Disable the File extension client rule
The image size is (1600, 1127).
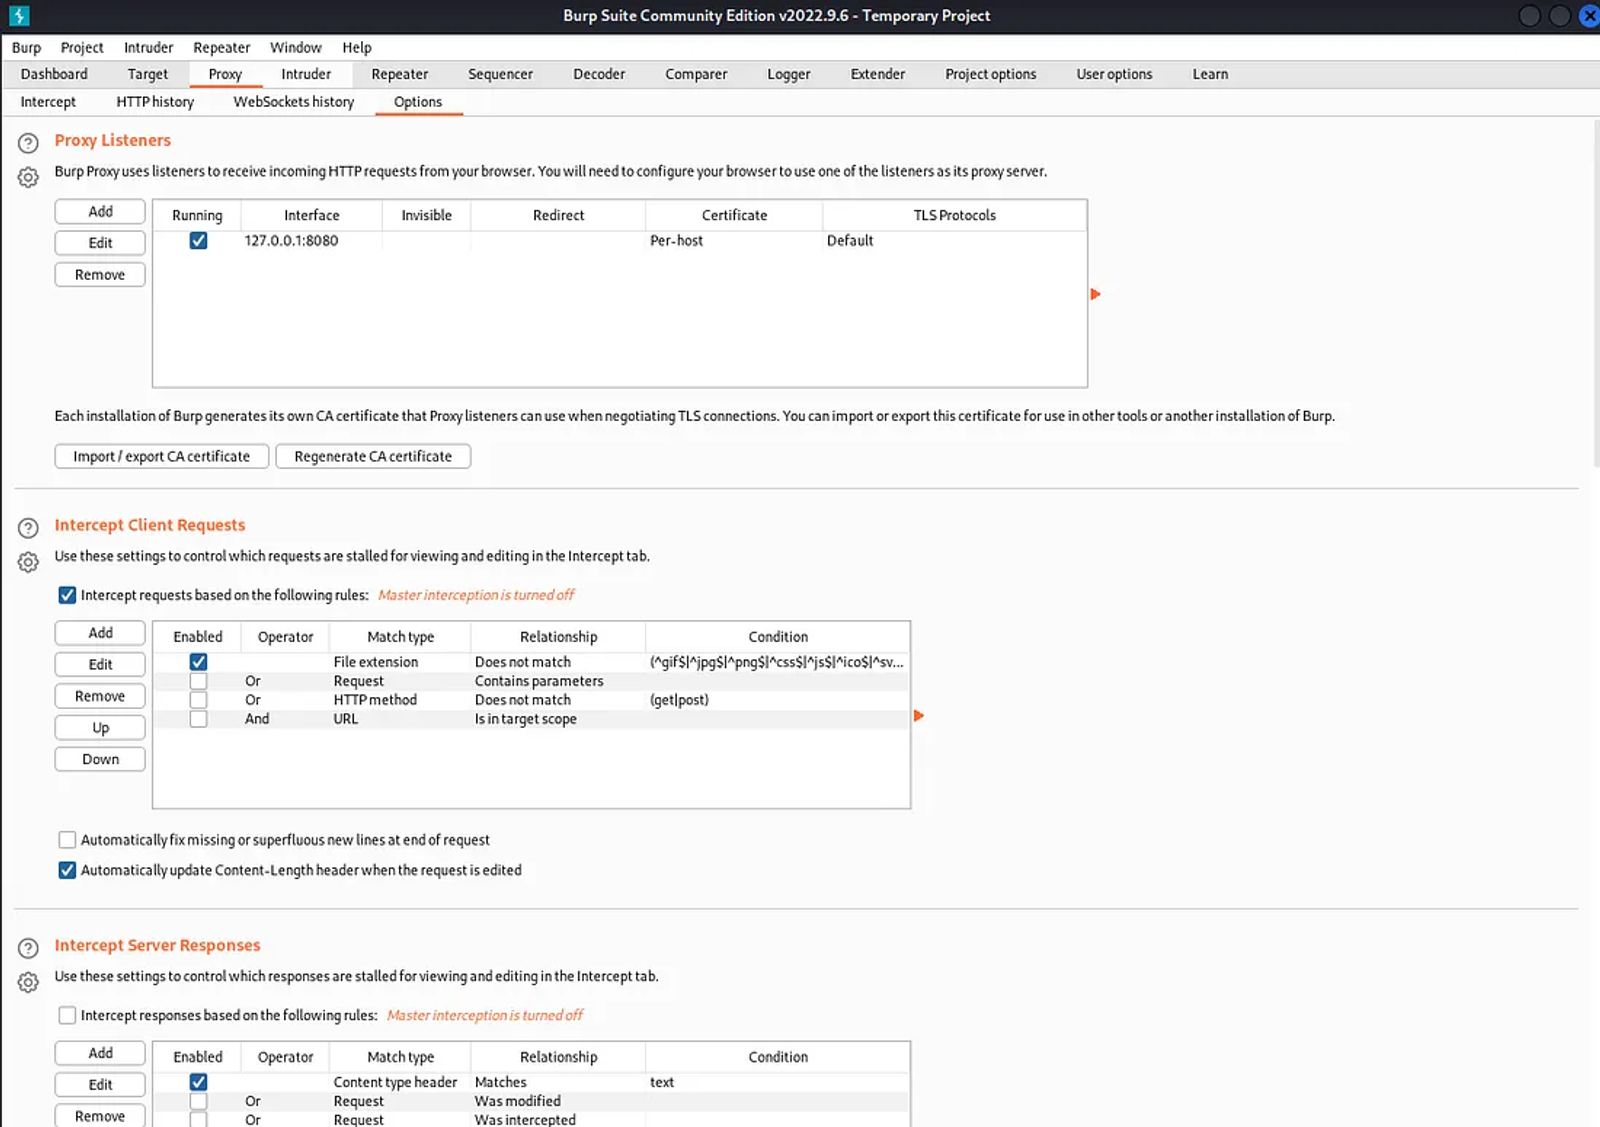[x=198, y=662]
